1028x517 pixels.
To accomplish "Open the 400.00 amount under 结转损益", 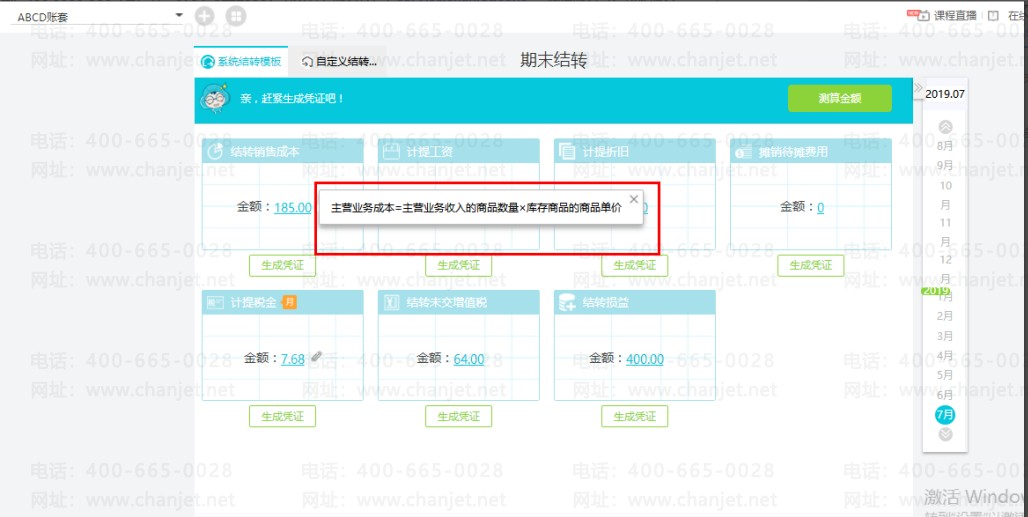I will click(644, 359).
